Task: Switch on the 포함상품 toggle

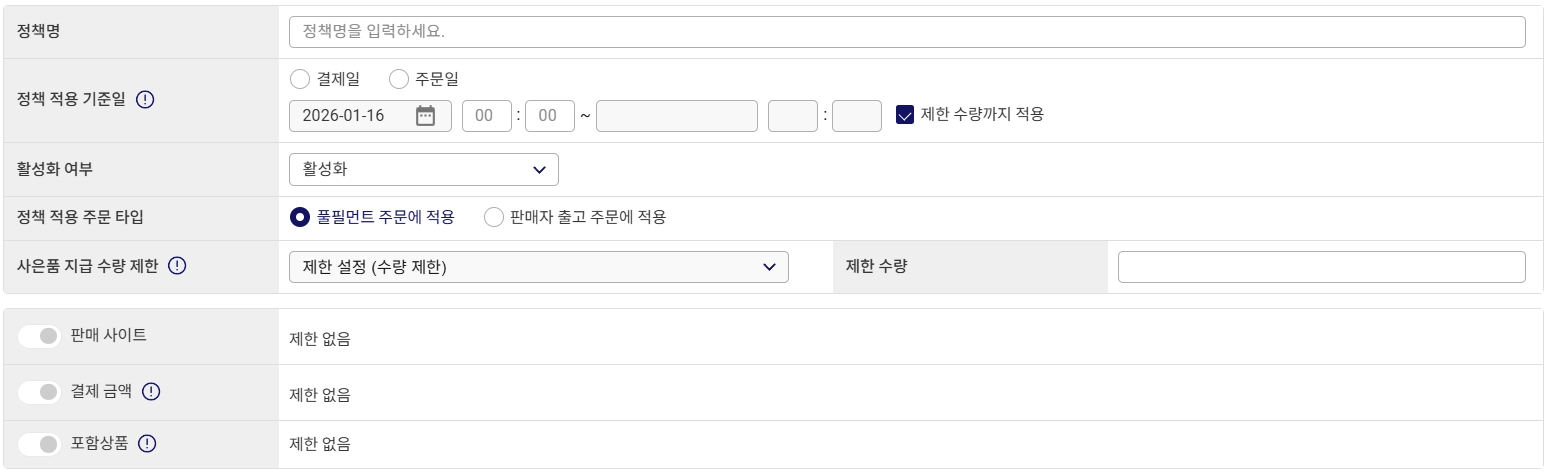Action: [x=40, y=444]
